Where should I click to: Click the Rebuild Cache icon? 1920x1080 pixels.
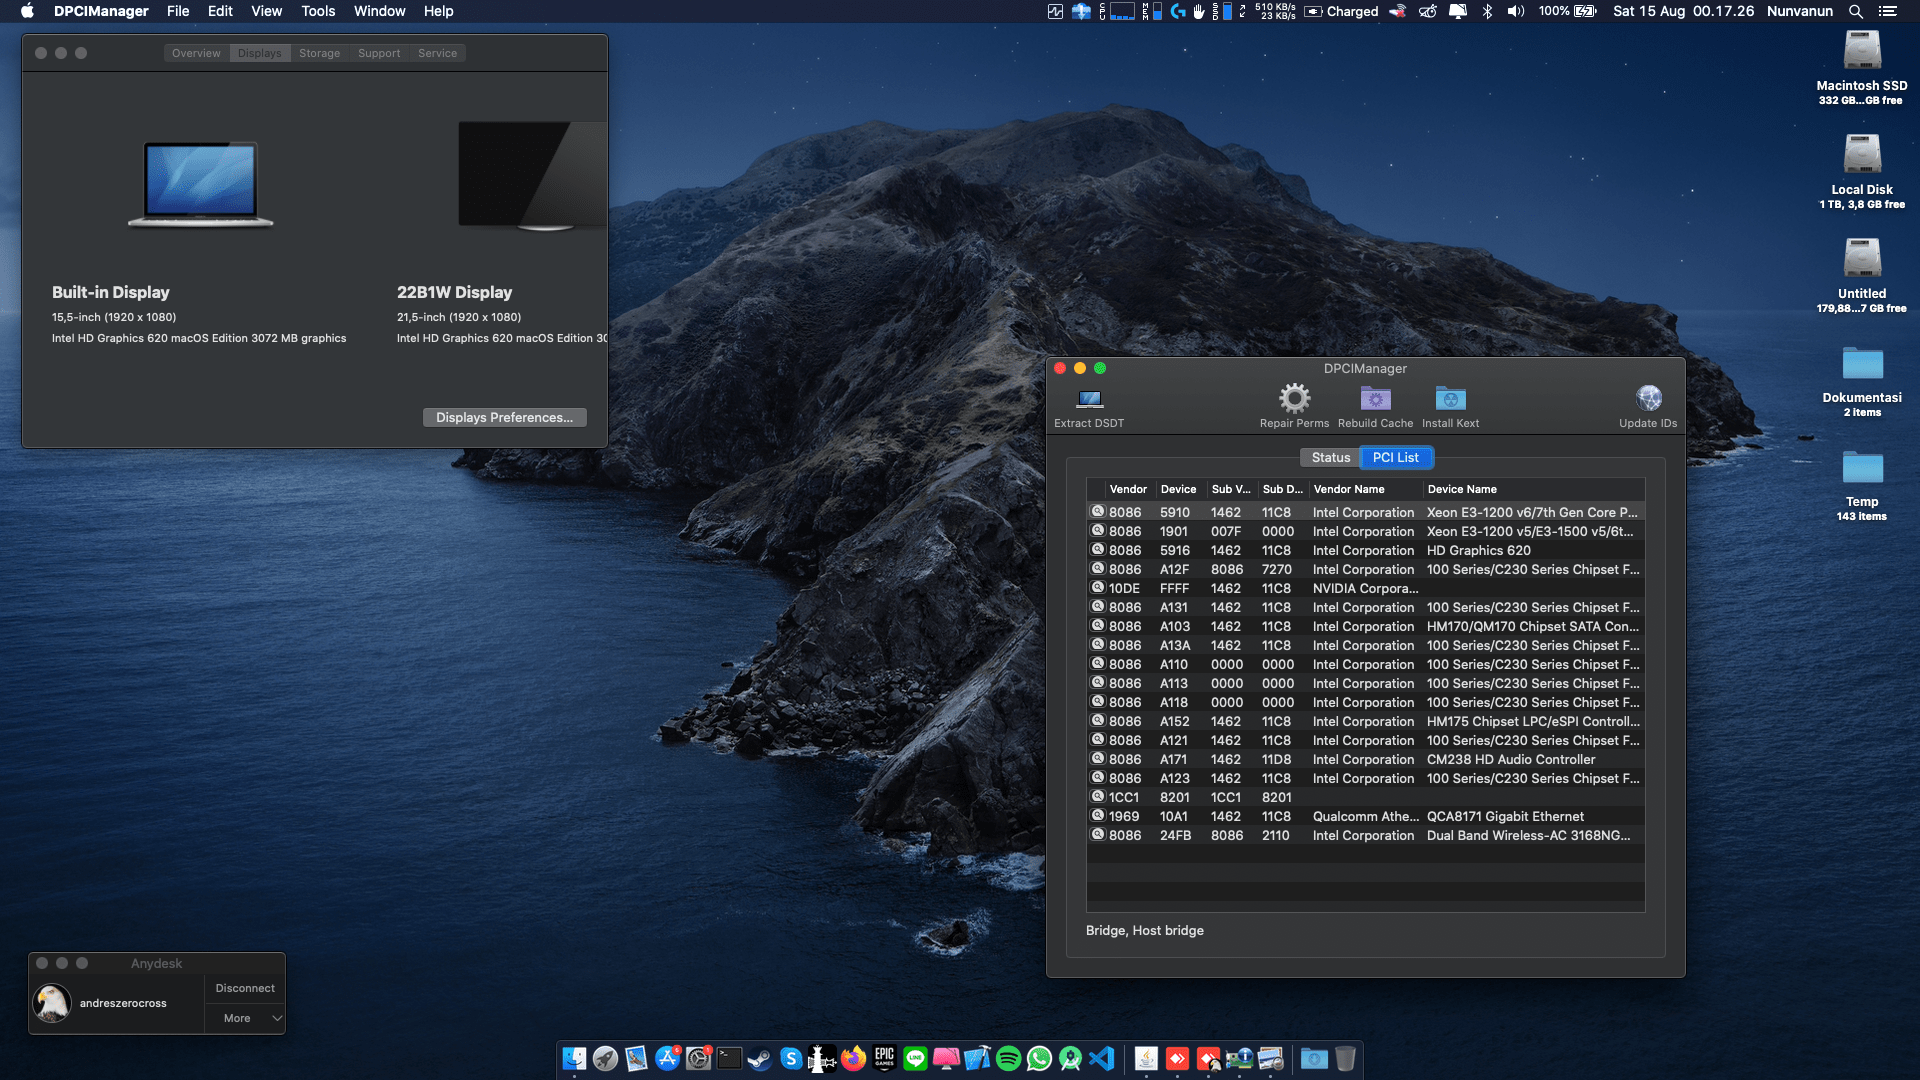click(1375, 399)
